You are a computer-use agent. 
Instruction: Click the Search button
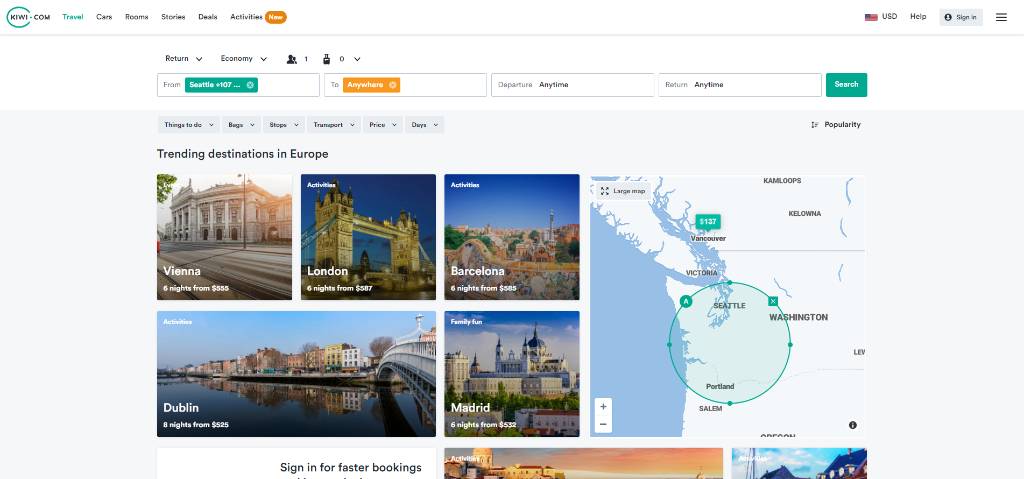[x=846, y=85]
